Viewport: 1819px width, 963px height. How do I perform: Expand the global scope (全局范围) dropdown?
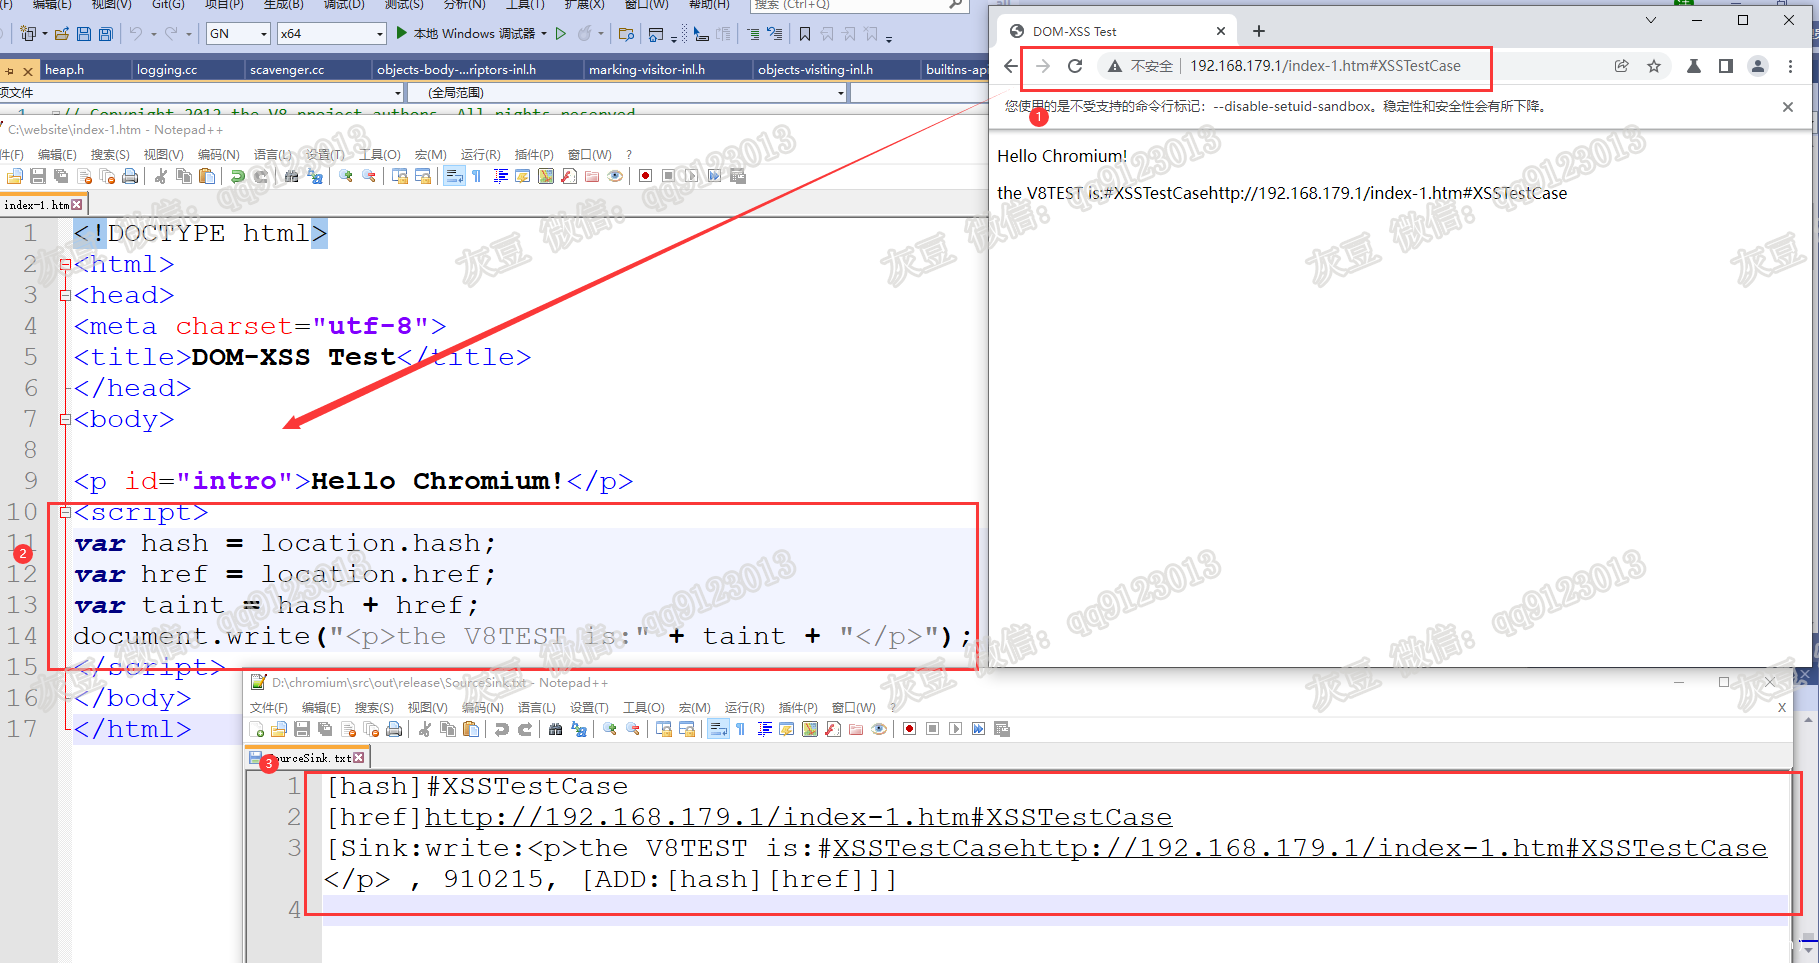pyautogui.click(x=840, y=93)
